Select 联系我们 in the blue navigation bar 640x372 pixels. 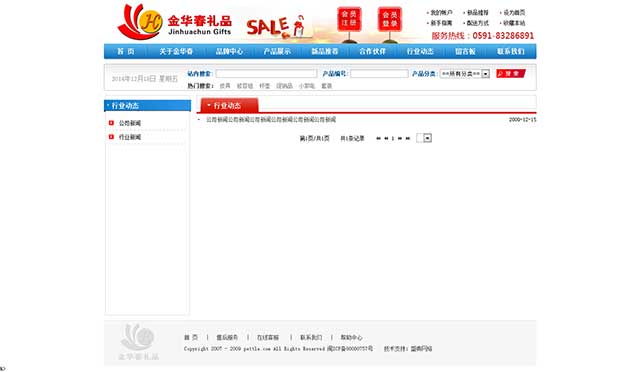[x=510, y=51]
